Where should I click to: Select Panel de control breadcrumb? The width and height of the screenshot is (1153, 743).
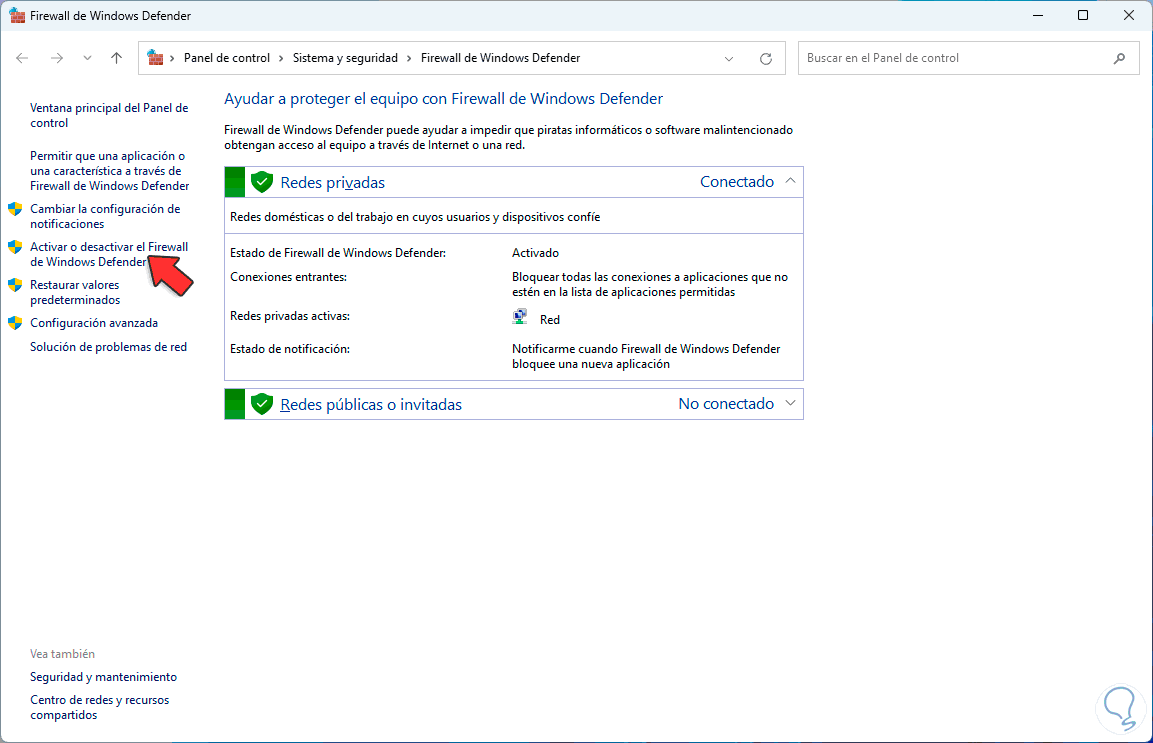[x=226, y=58]
